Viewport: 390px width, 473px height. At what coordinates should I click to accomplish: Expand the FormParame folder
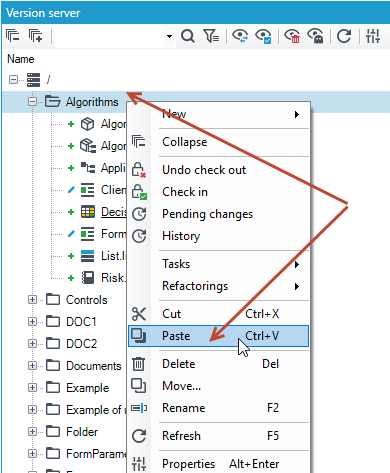click(x=32, y=454)
